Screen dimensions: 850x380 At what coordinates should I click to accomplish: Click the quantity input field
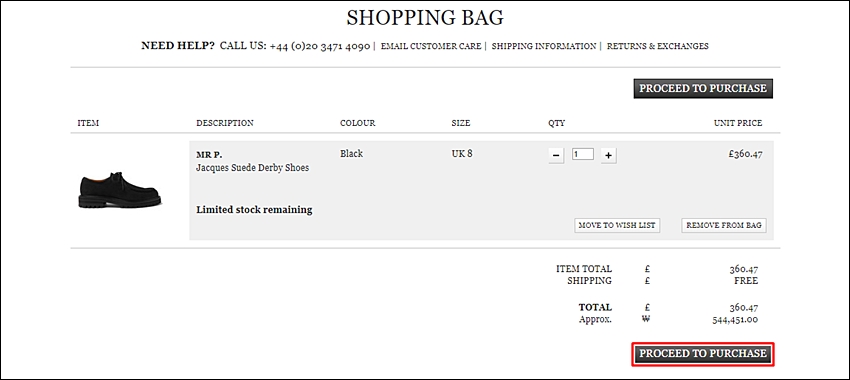[x=583, y=154]
